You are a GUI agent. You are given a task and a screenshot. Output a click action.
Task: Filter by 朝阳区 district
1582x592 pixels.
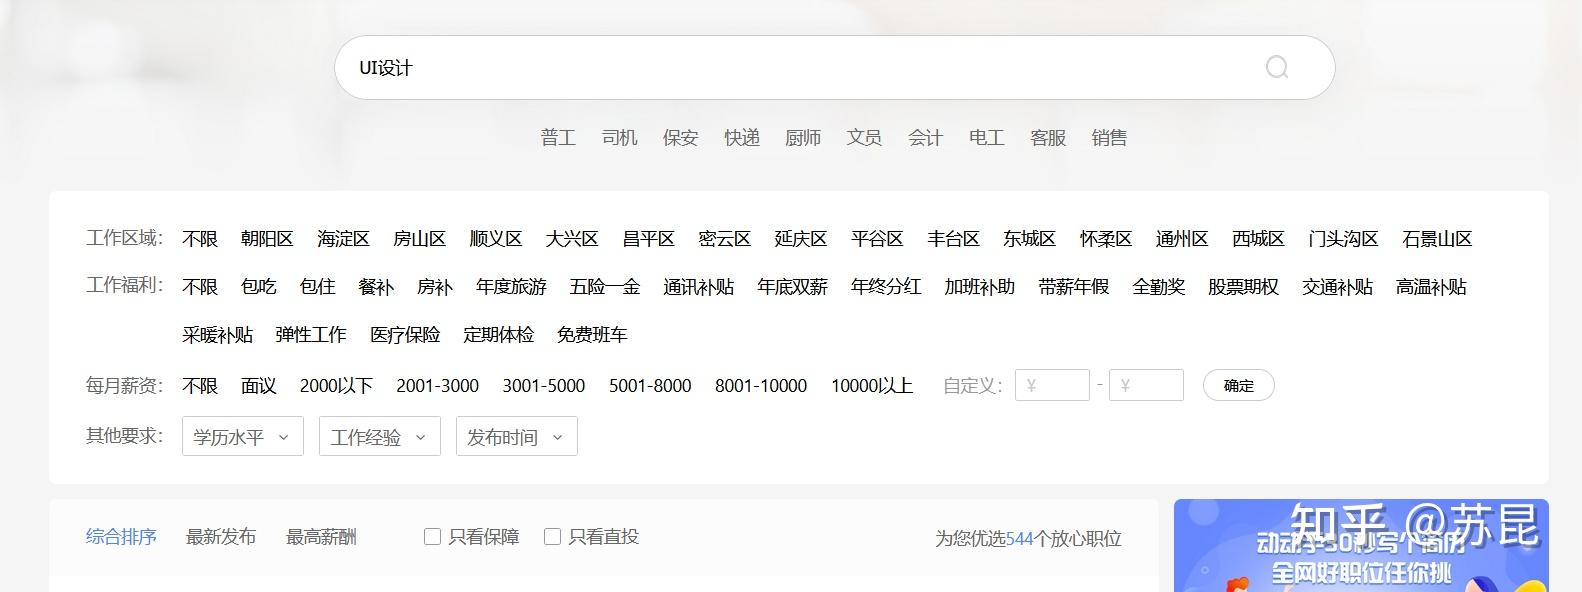(x=267, y=239)
